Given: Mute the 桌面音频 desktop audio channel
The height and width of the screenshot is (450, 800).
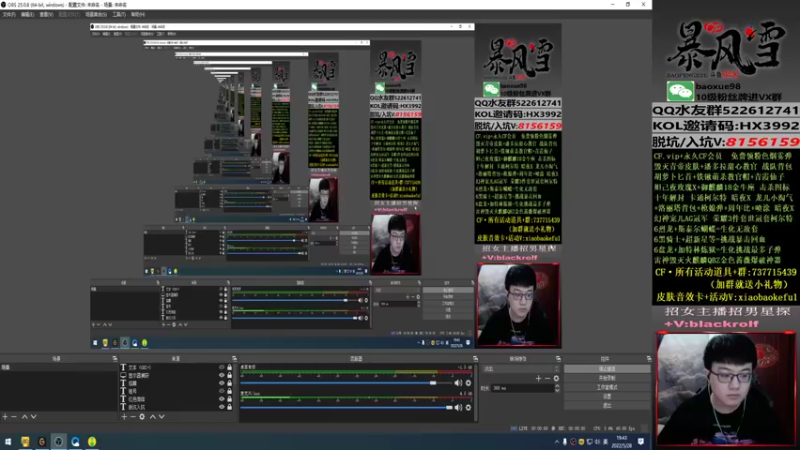Looking at the screenshot, I should tap(458, 383).
